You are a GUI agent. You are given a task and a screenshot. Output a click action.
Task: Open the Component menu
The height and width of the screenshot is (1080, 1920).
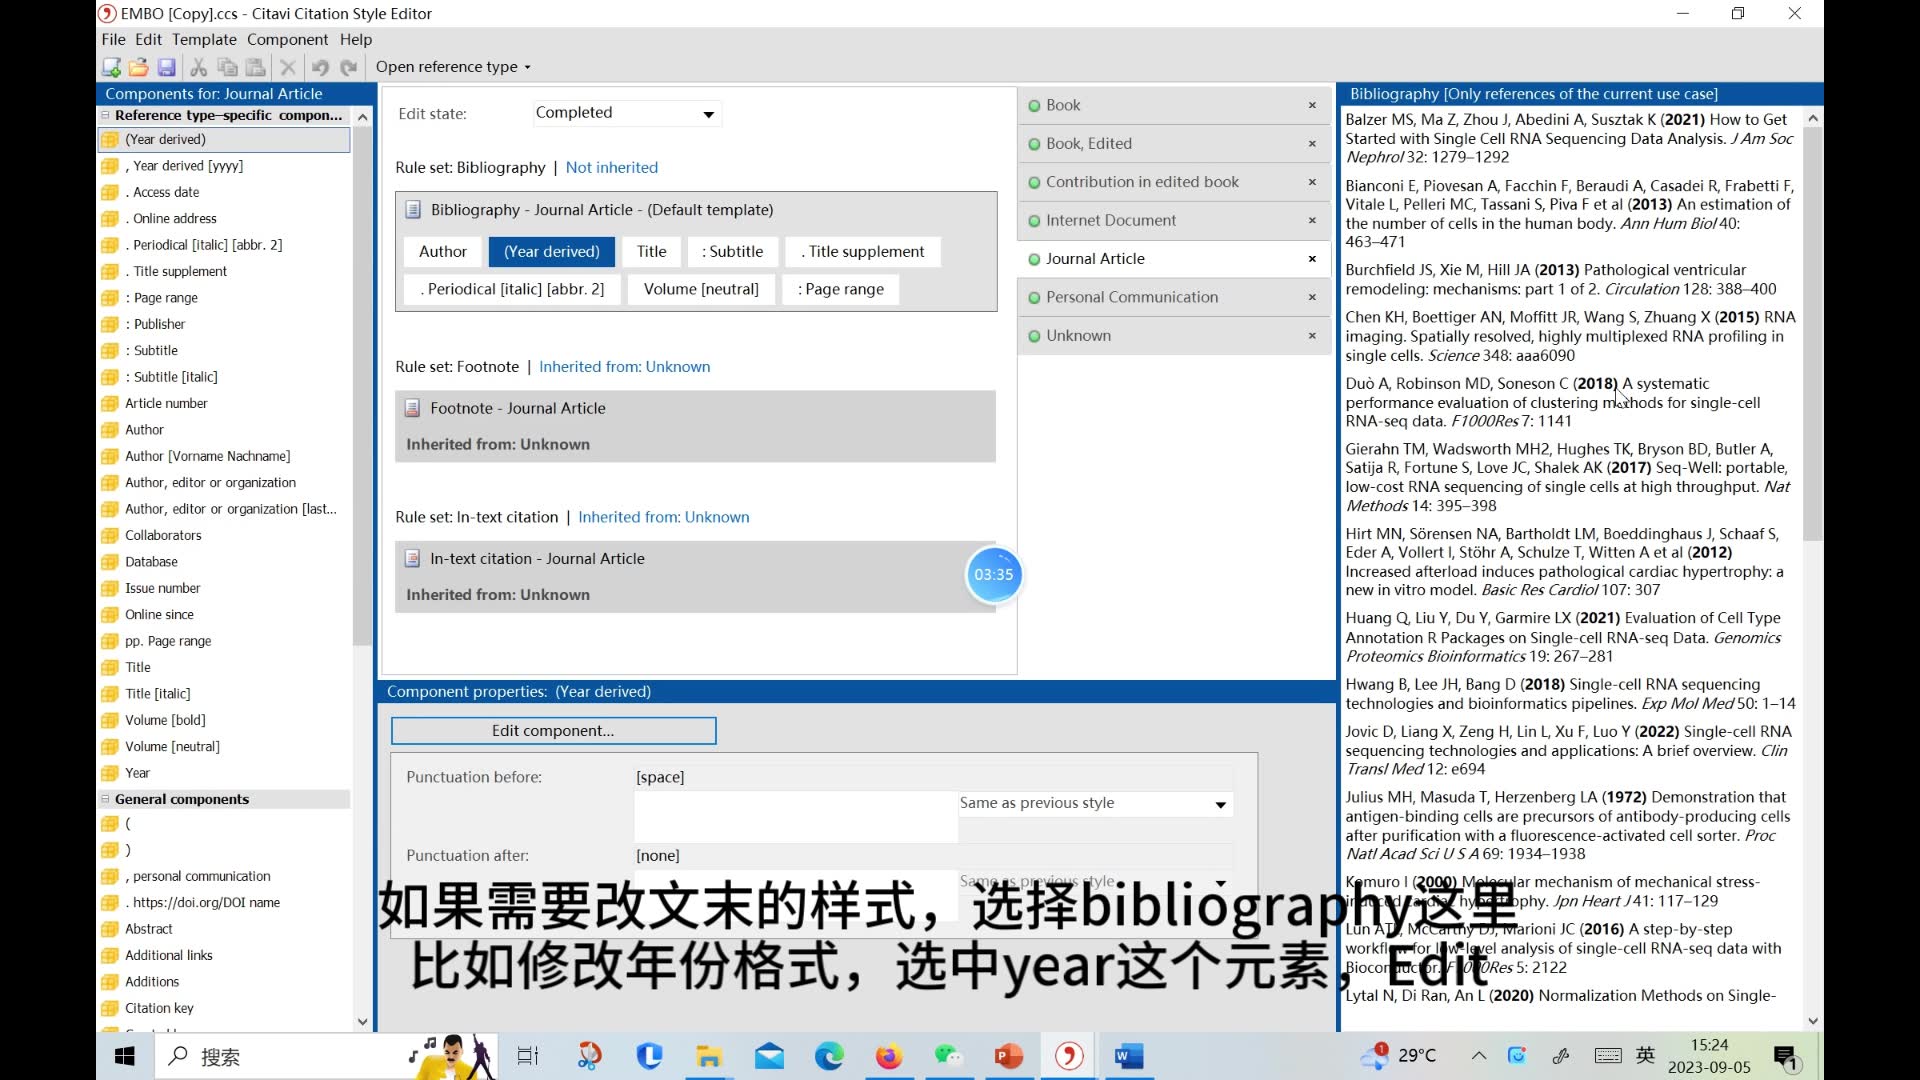pos(287,39)
